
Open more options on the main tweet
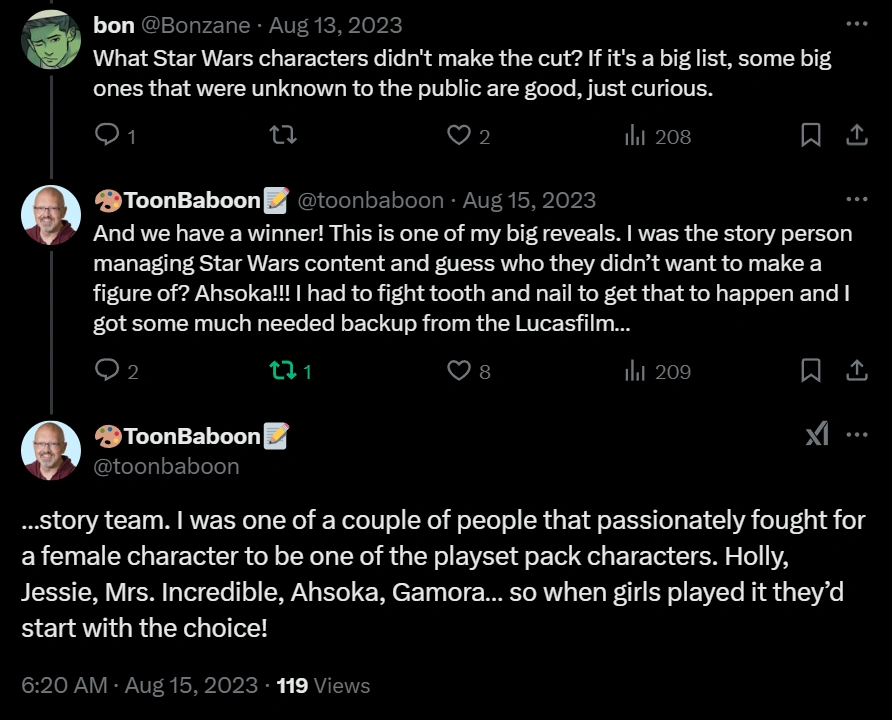point(857,435)
